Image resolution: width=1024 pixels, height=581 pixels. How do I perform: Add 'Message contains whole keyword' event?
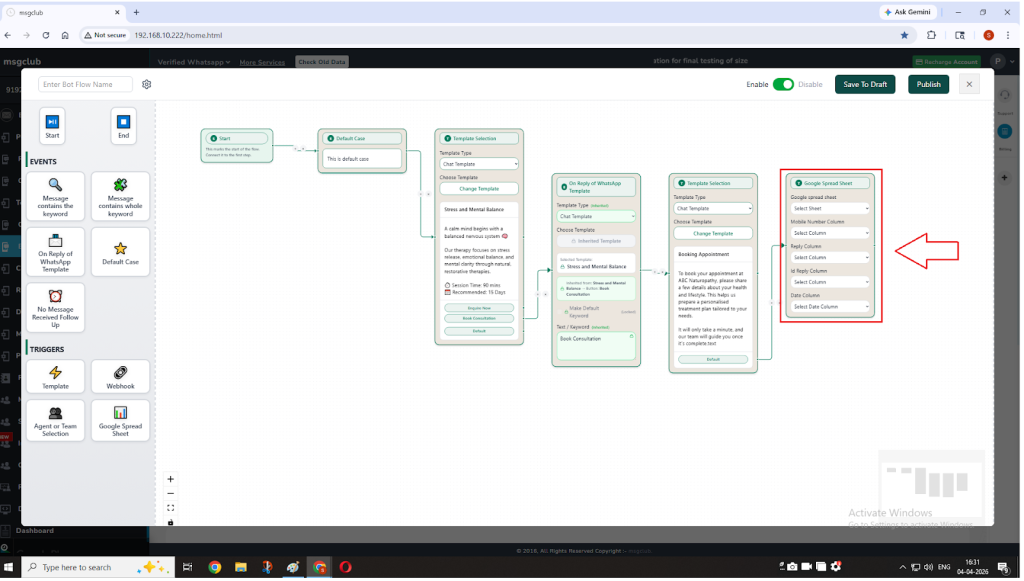(x=120, y=196)
